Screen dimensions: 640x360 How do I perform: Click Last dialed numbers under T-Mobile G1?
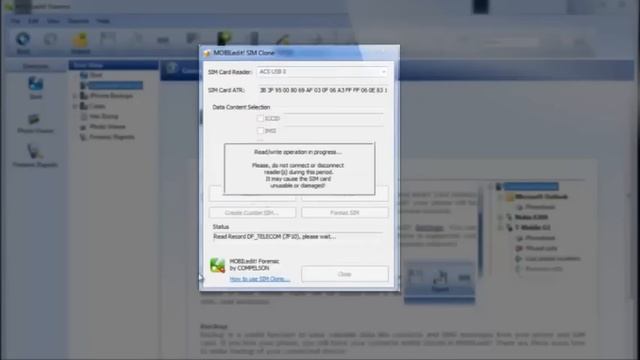(552, 258)
